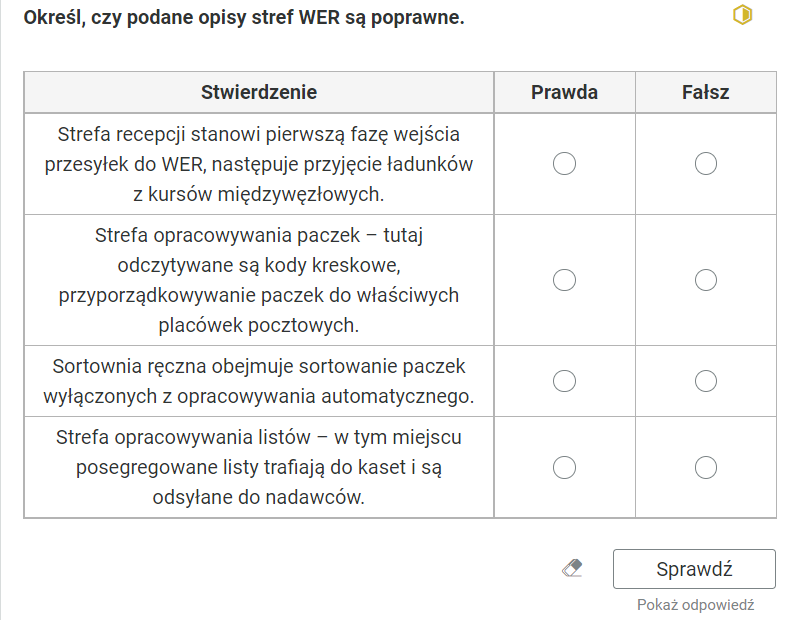Mark Fałsz for Strefa opracowywania paczek

pyautogui.click(x=705, y=280)
